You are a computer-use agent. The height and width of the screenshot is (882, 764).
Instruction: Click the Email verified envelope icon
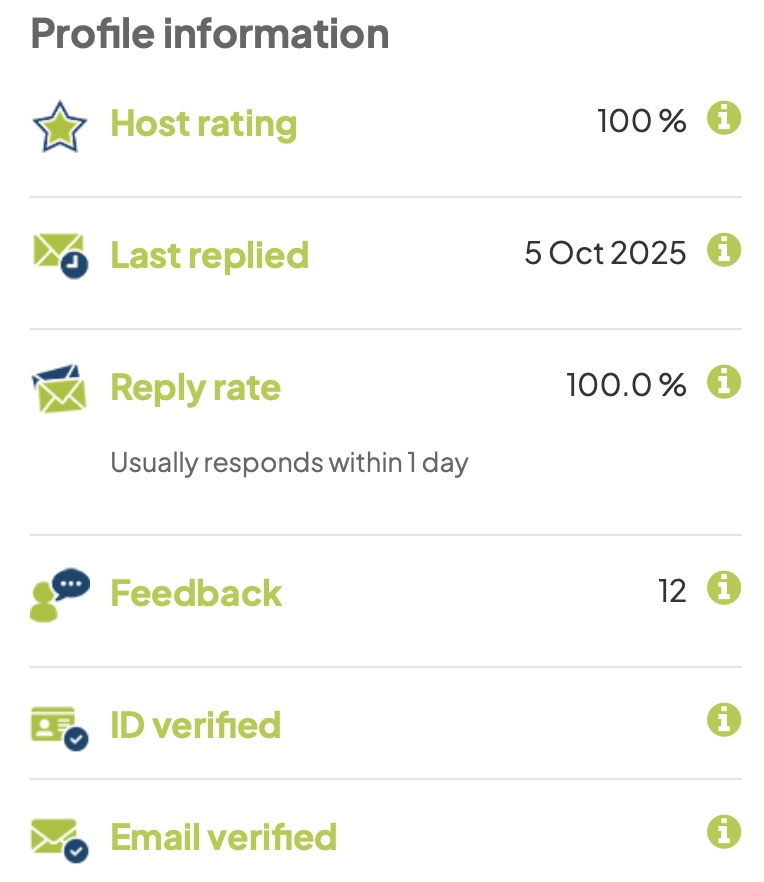point(60,839)
